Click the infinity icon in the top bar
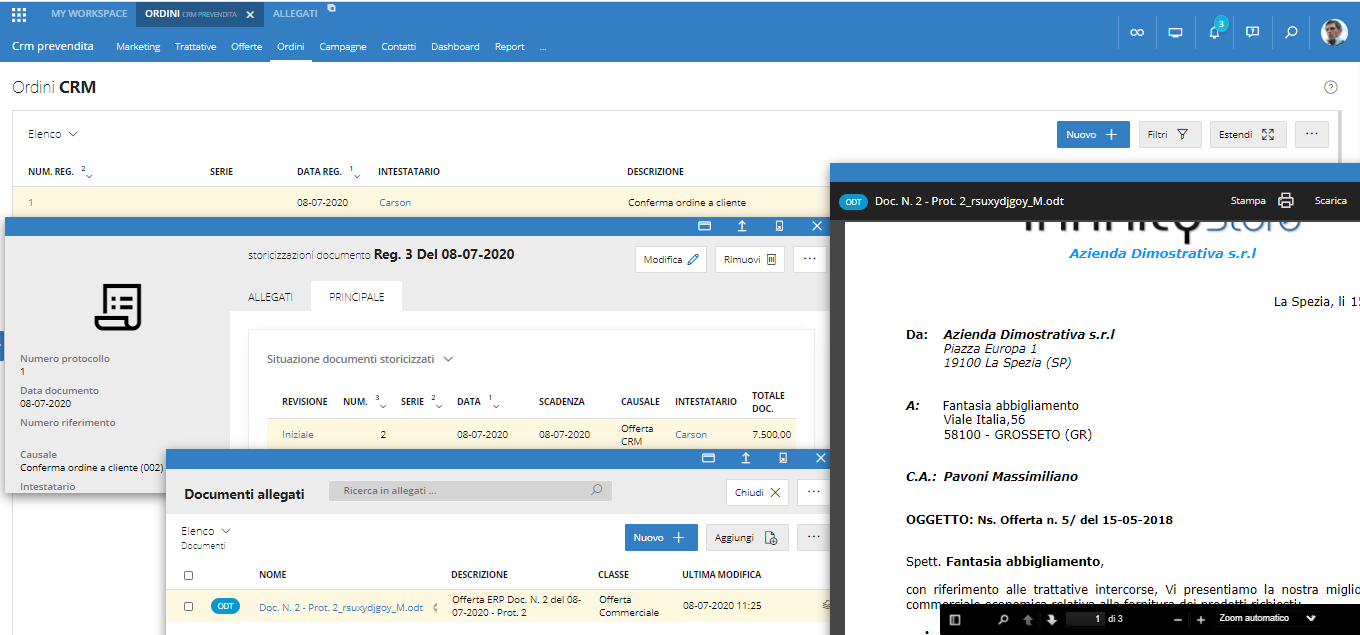This screenshot has width=1360, height=635. coord(1137,32)
